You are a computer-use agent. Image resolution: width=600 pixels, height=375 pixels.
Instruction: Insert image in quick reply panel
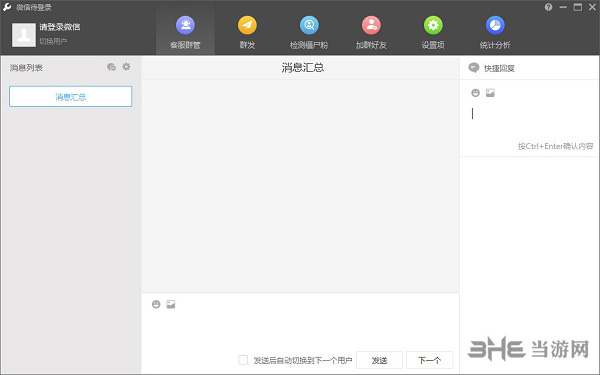(490, 93)
